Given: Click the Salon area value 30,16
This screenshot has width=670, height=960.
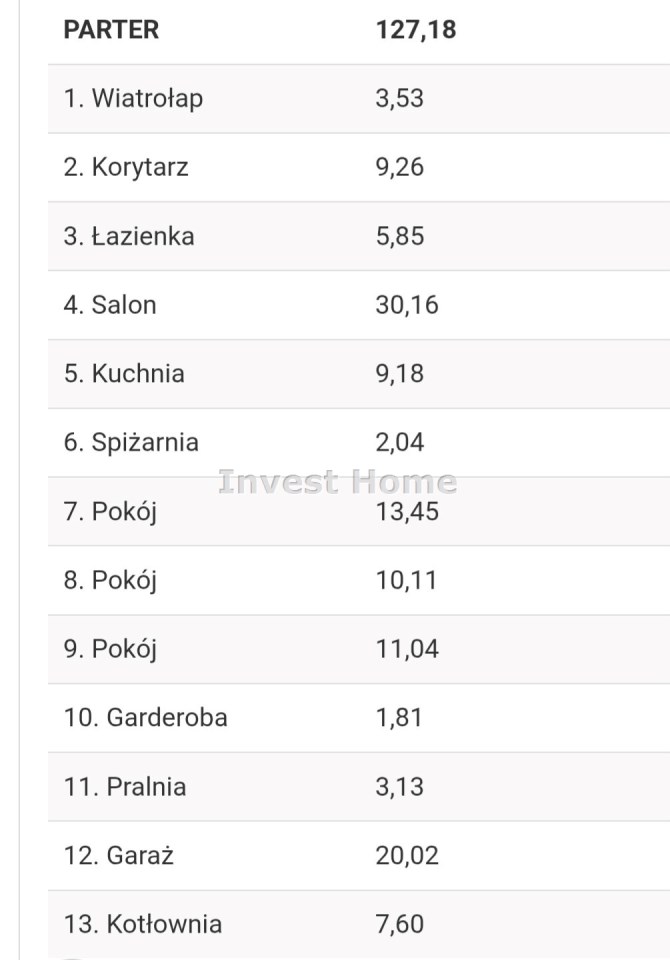Looking at the screenshot, I should (406, 305).
